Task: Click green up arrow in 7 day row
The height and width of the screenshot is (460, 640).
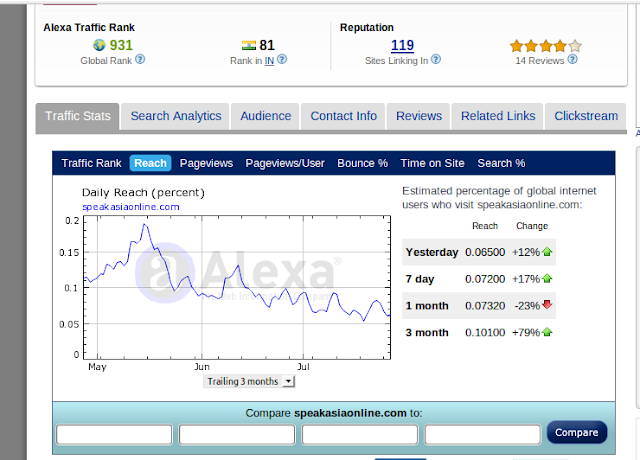Action: [x=547, y=279]
